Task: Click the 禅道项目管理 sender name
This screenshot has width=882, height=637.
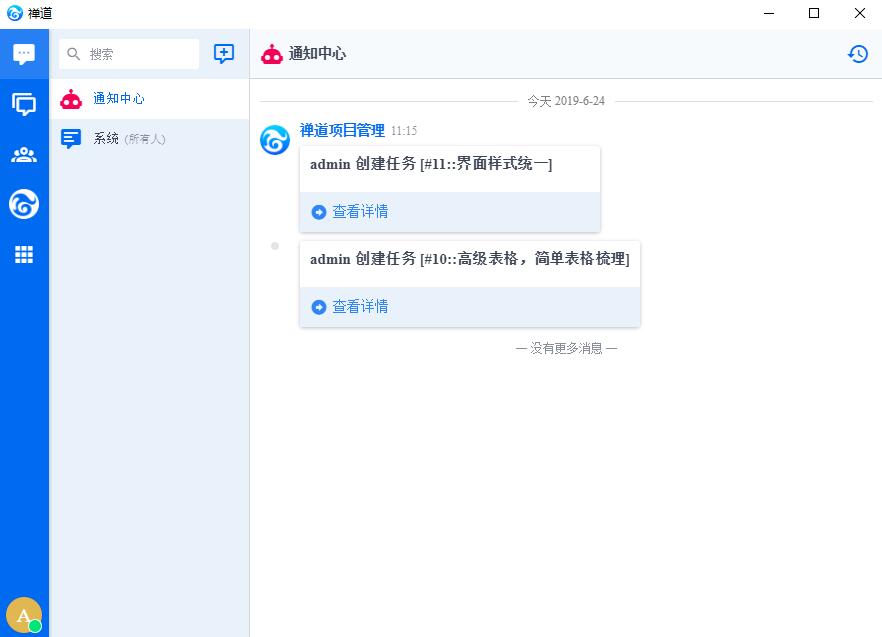Action: tap(342, 131)
